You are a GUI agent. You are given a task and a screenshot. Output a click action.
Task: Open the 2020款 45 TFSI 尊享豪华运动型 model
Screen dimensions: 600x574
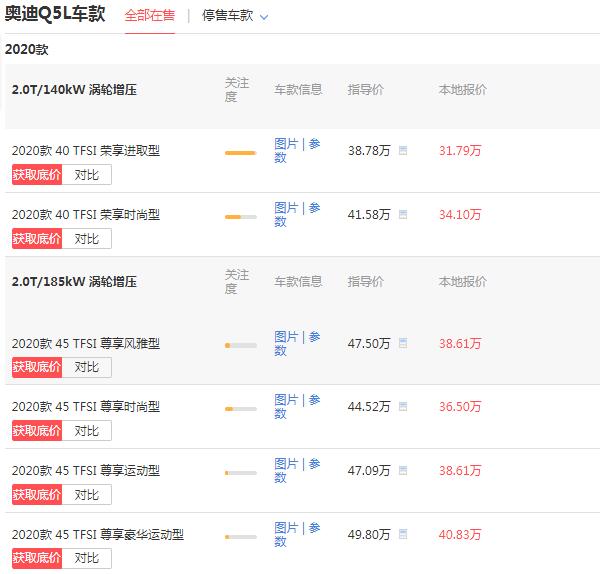coord(98,535)
